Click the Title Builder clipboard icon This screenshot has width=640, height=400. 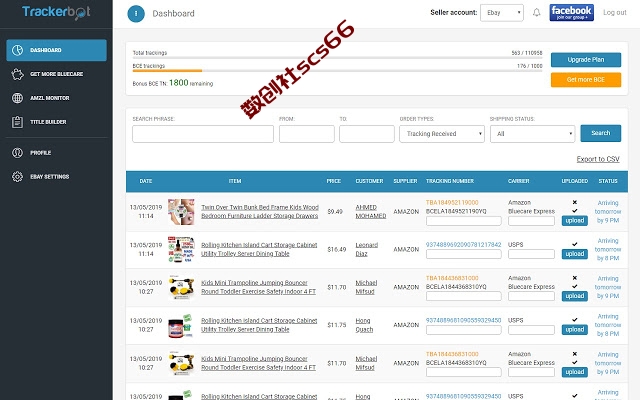[17, 122]
